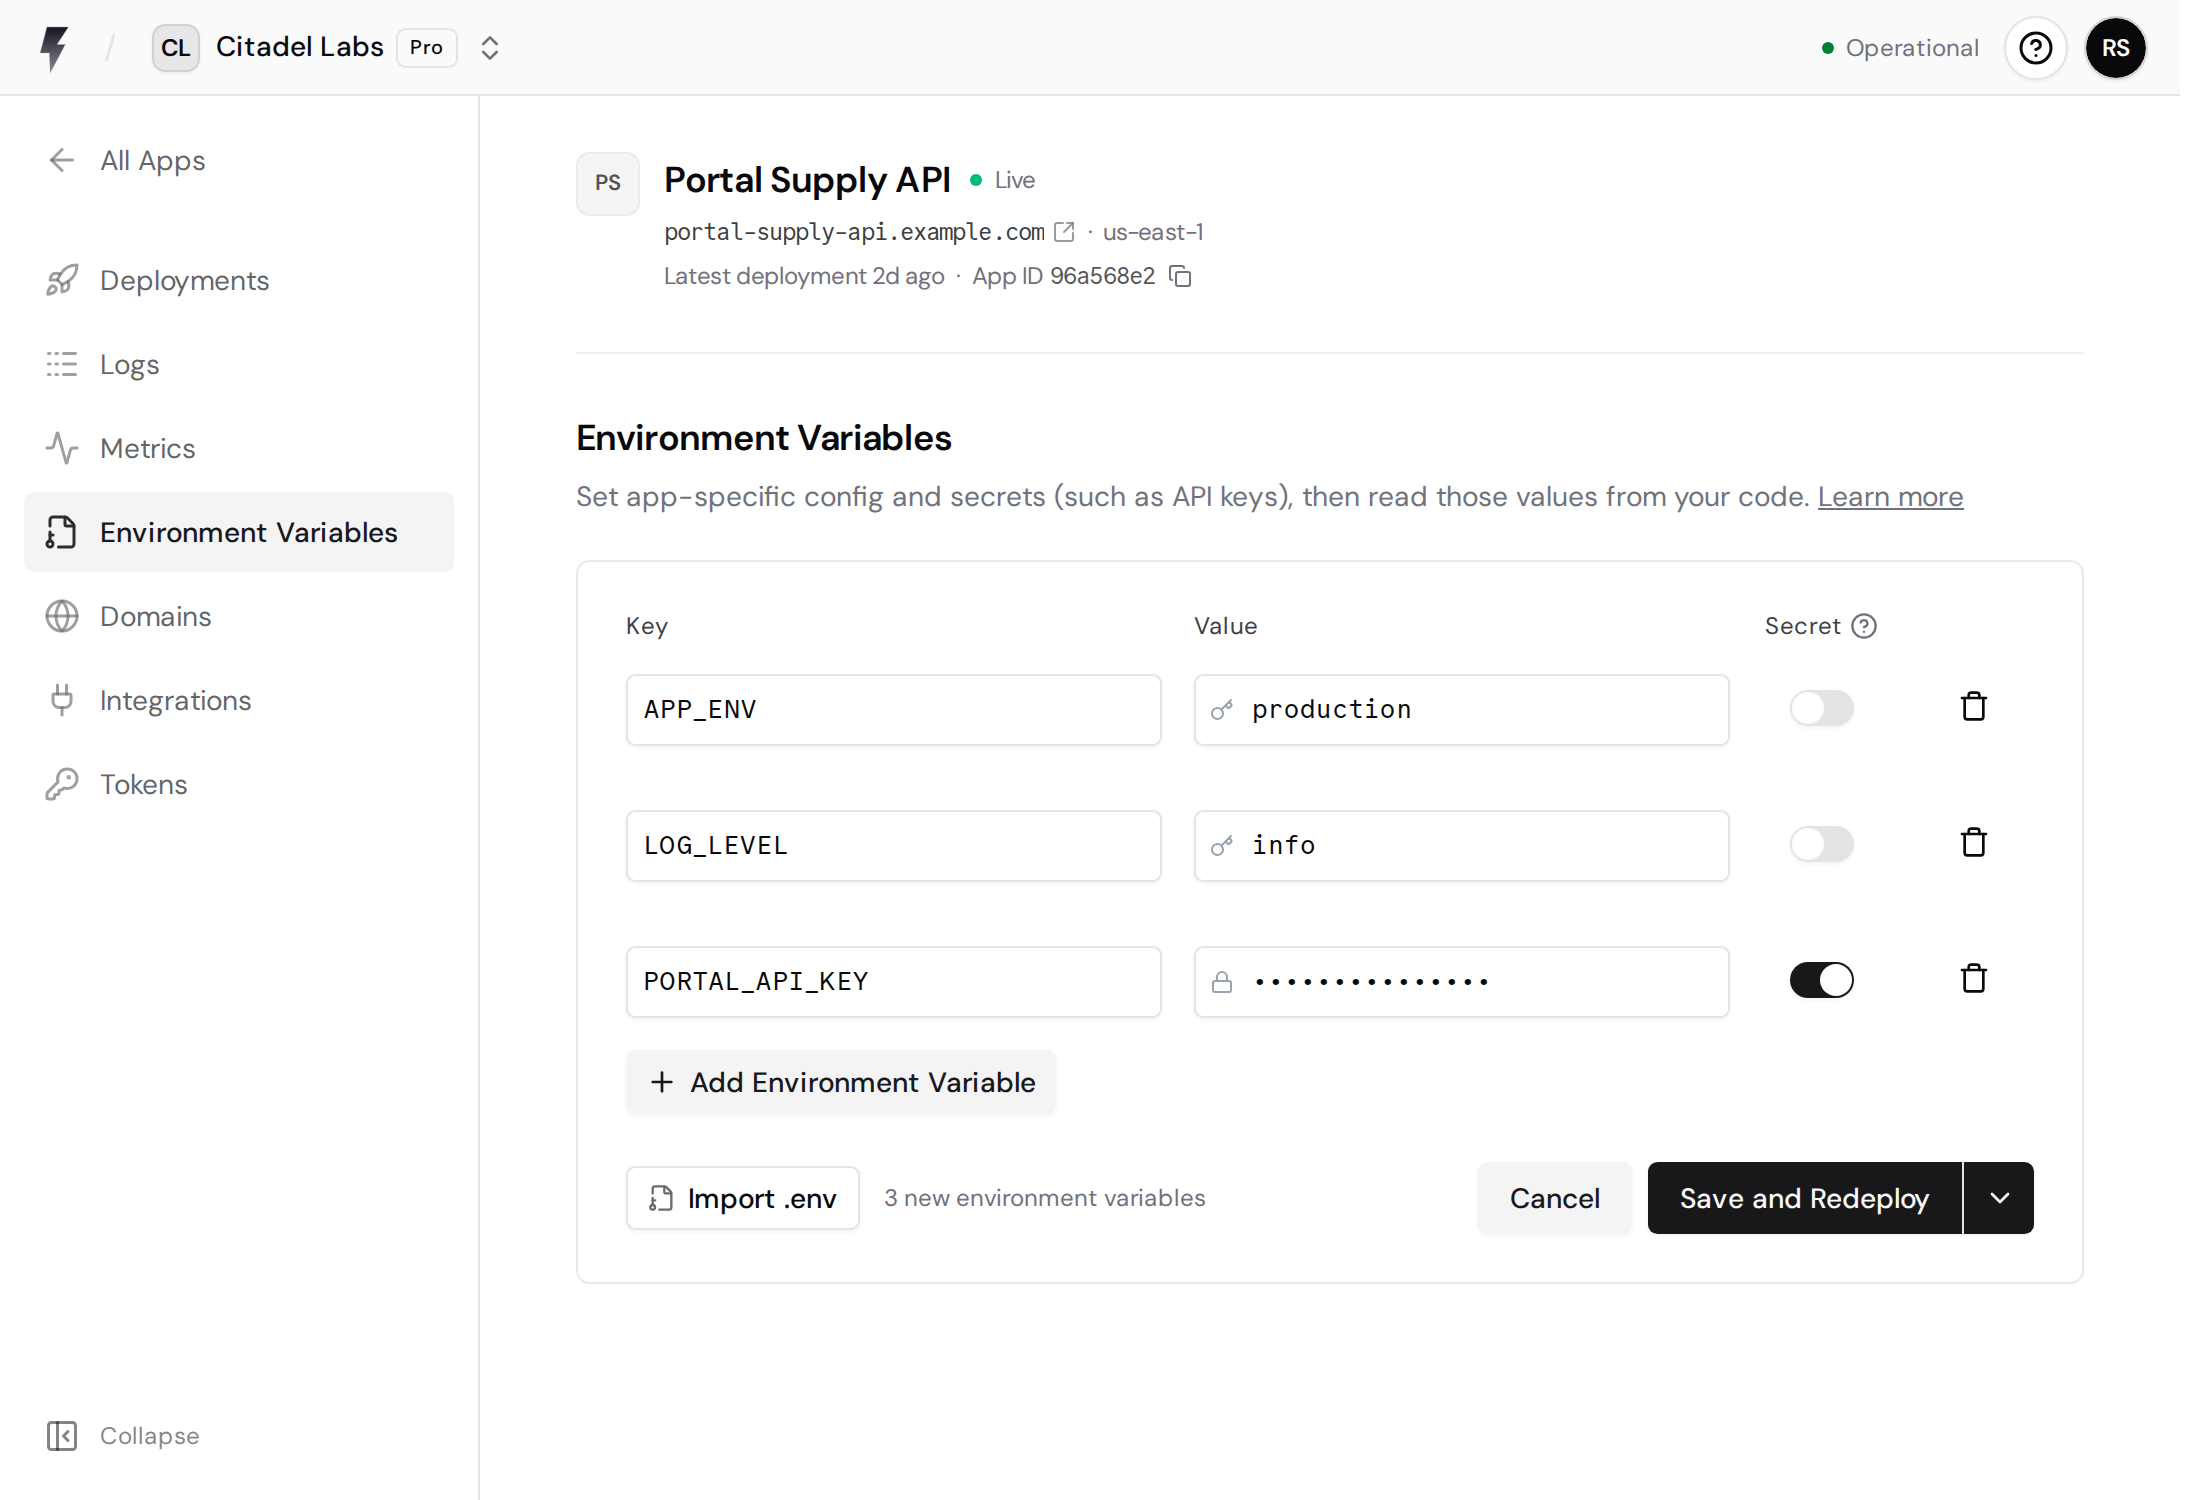
Task: Collapse the sidebar
Action: (123, 1436)
